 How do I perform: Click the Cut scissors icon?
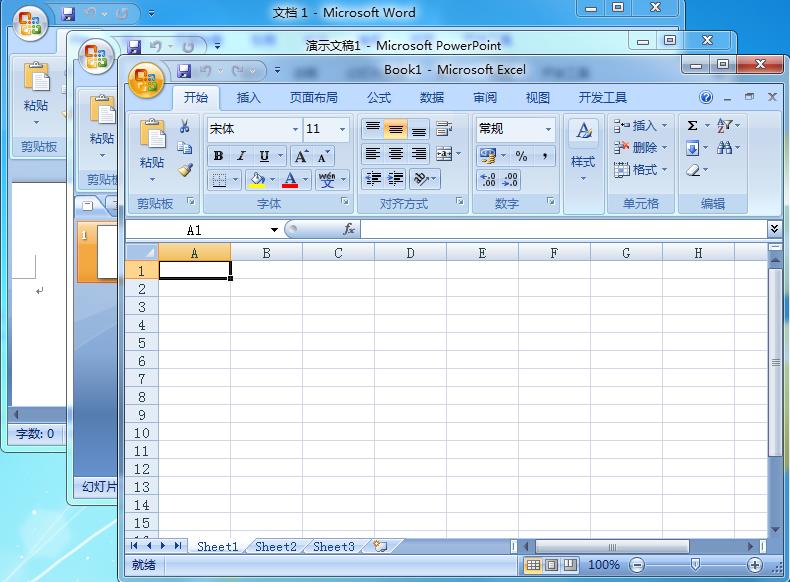[185, 127]
